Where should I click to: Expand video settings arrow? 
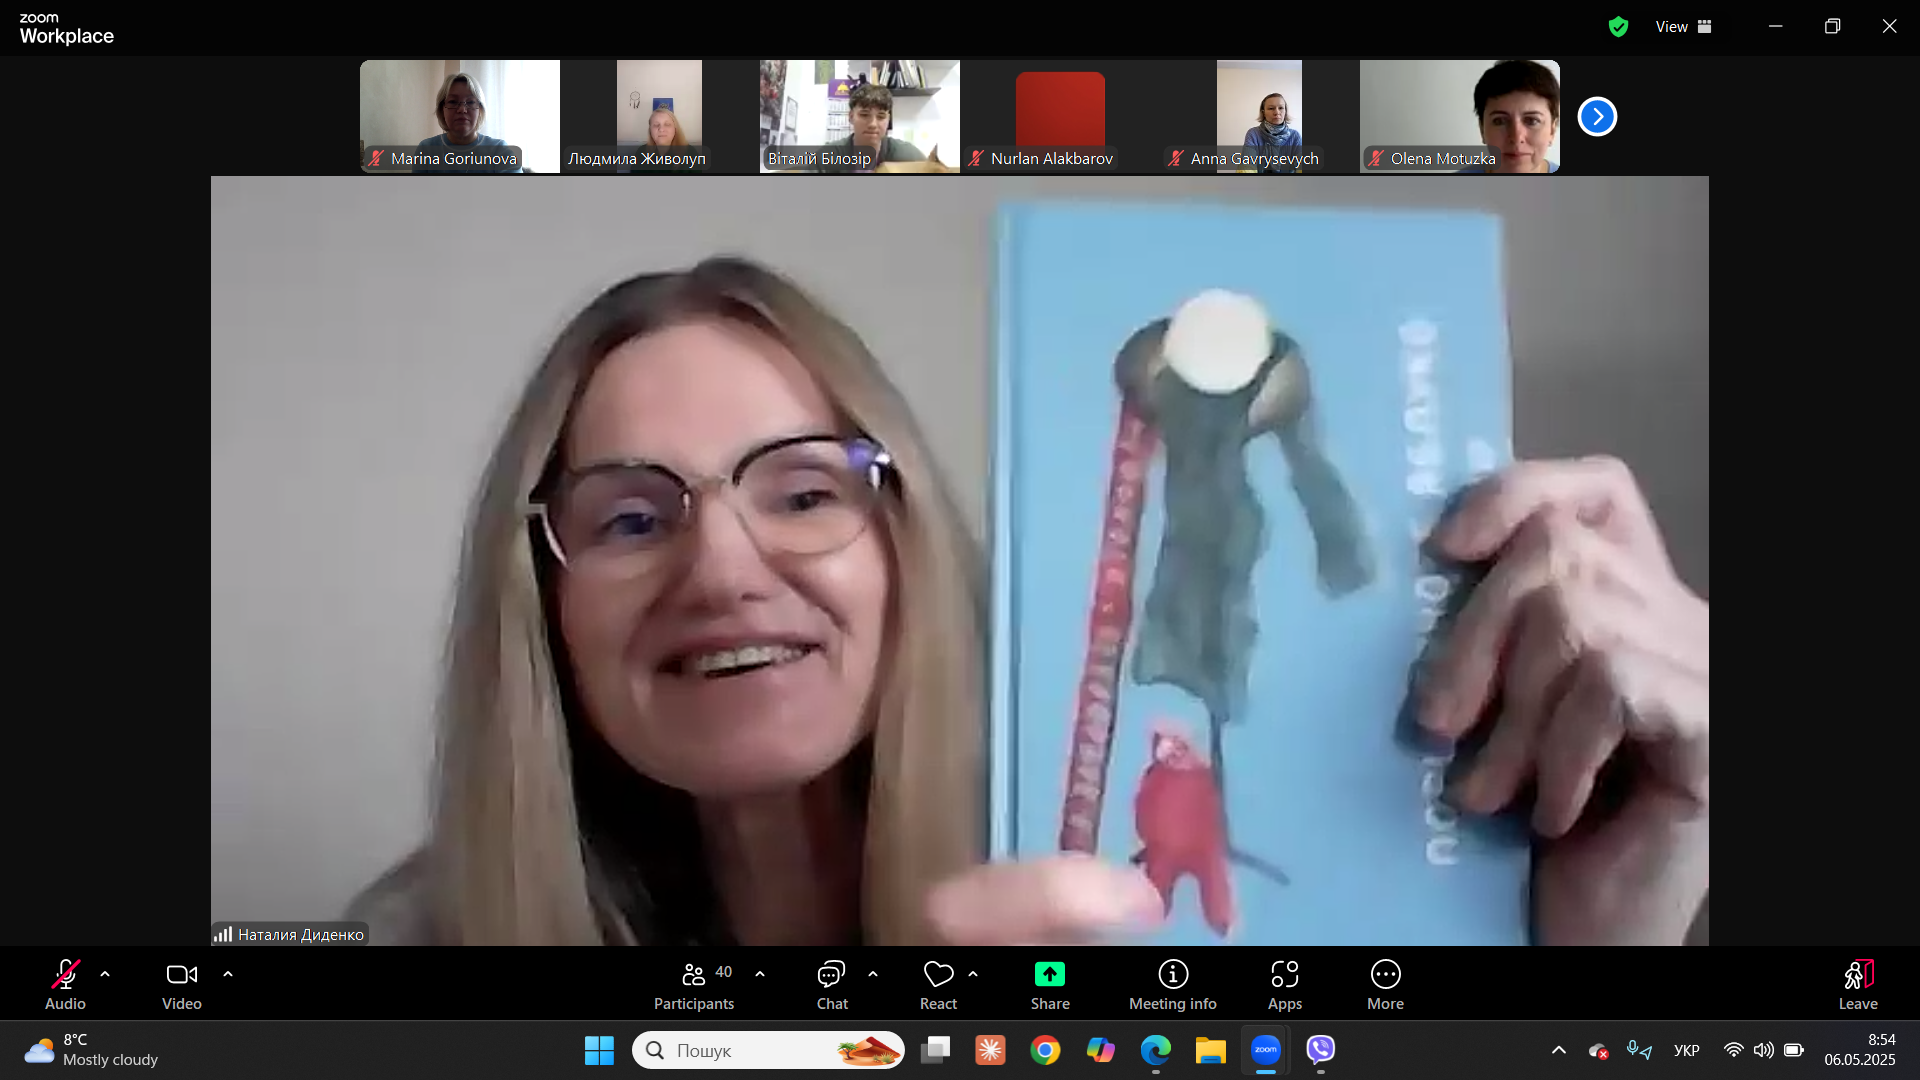point(228,973)
